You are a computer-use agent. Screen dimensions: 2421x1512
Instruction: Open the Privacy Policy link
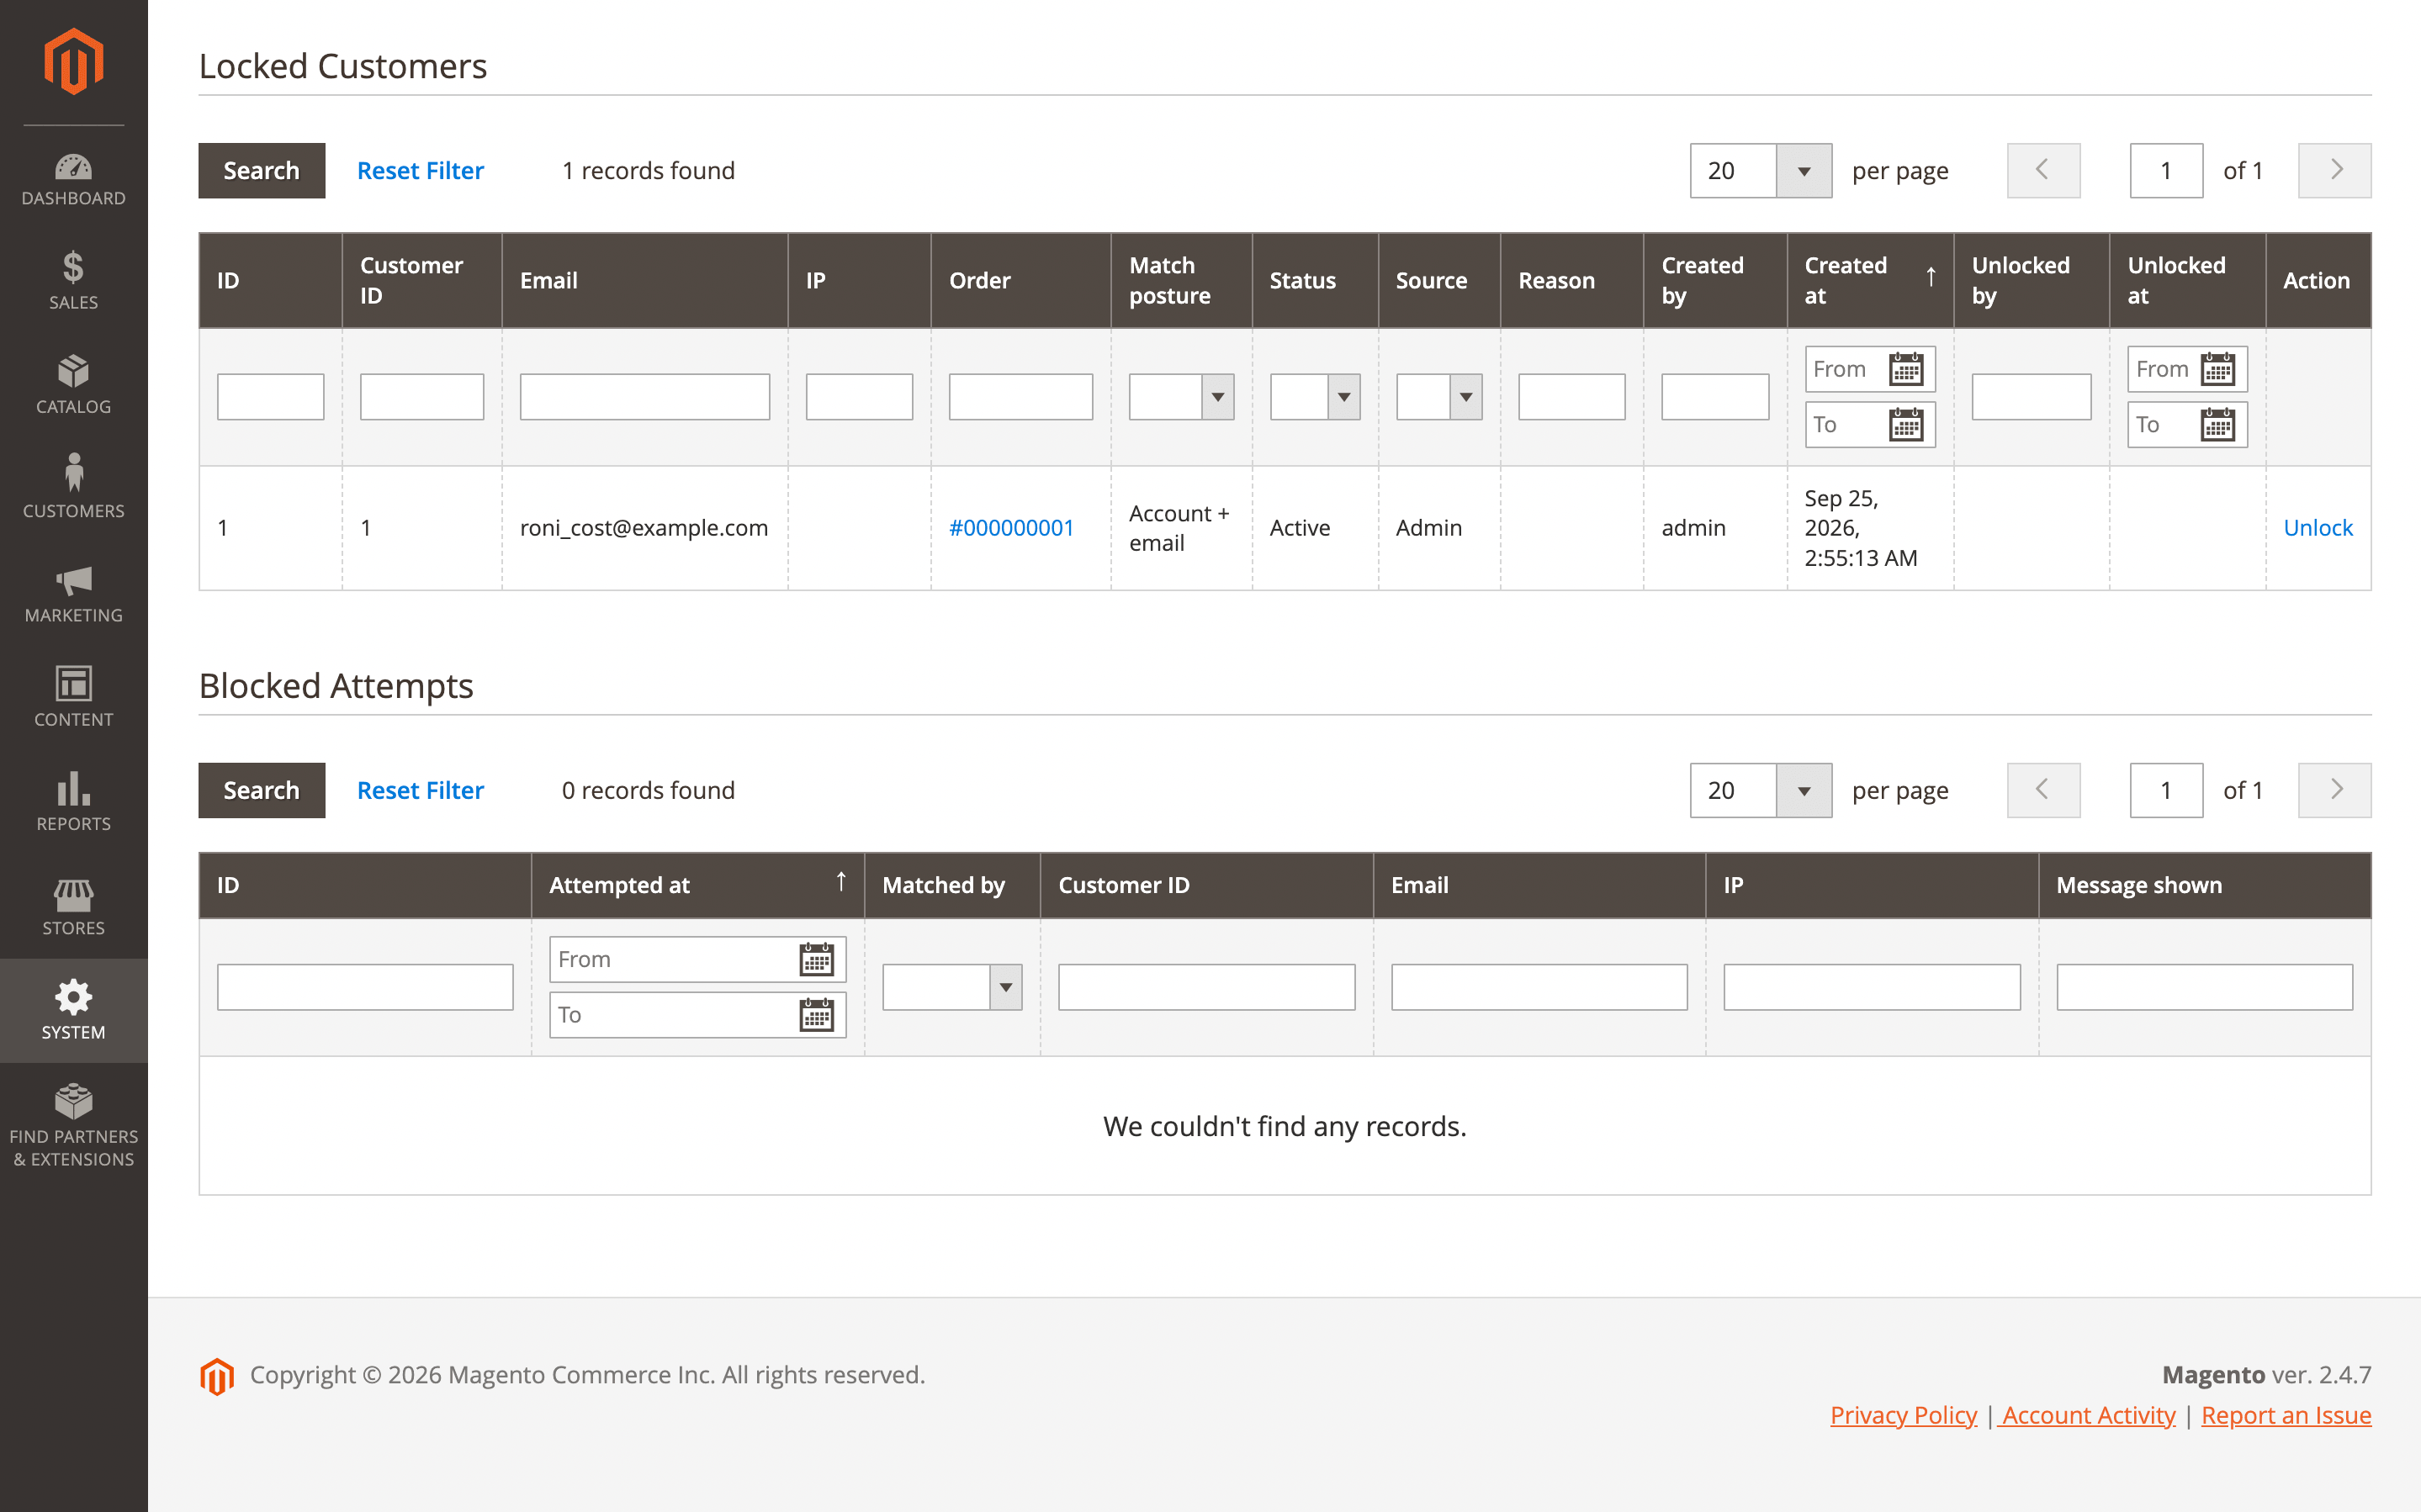pyautogui.click(x=1903, y=1415)
